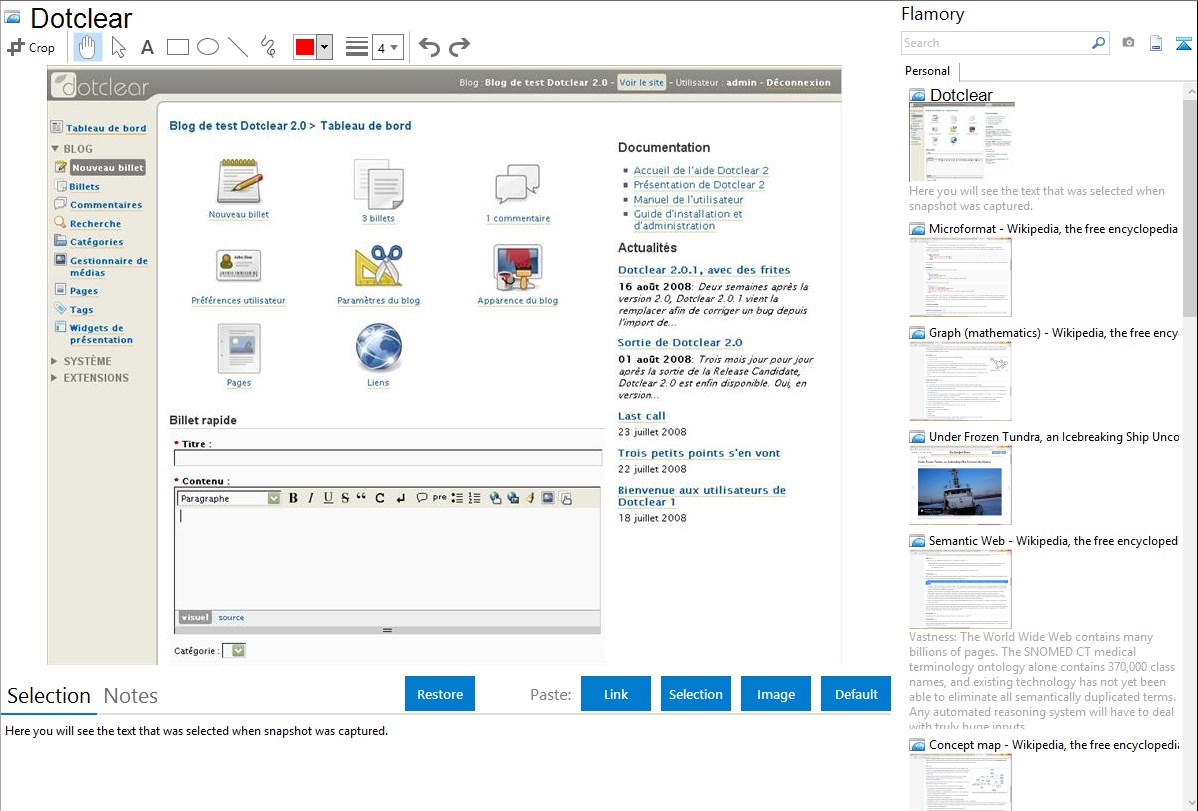Click the Paste Selection button
1198x811 pixels.
tap(695, 694)
